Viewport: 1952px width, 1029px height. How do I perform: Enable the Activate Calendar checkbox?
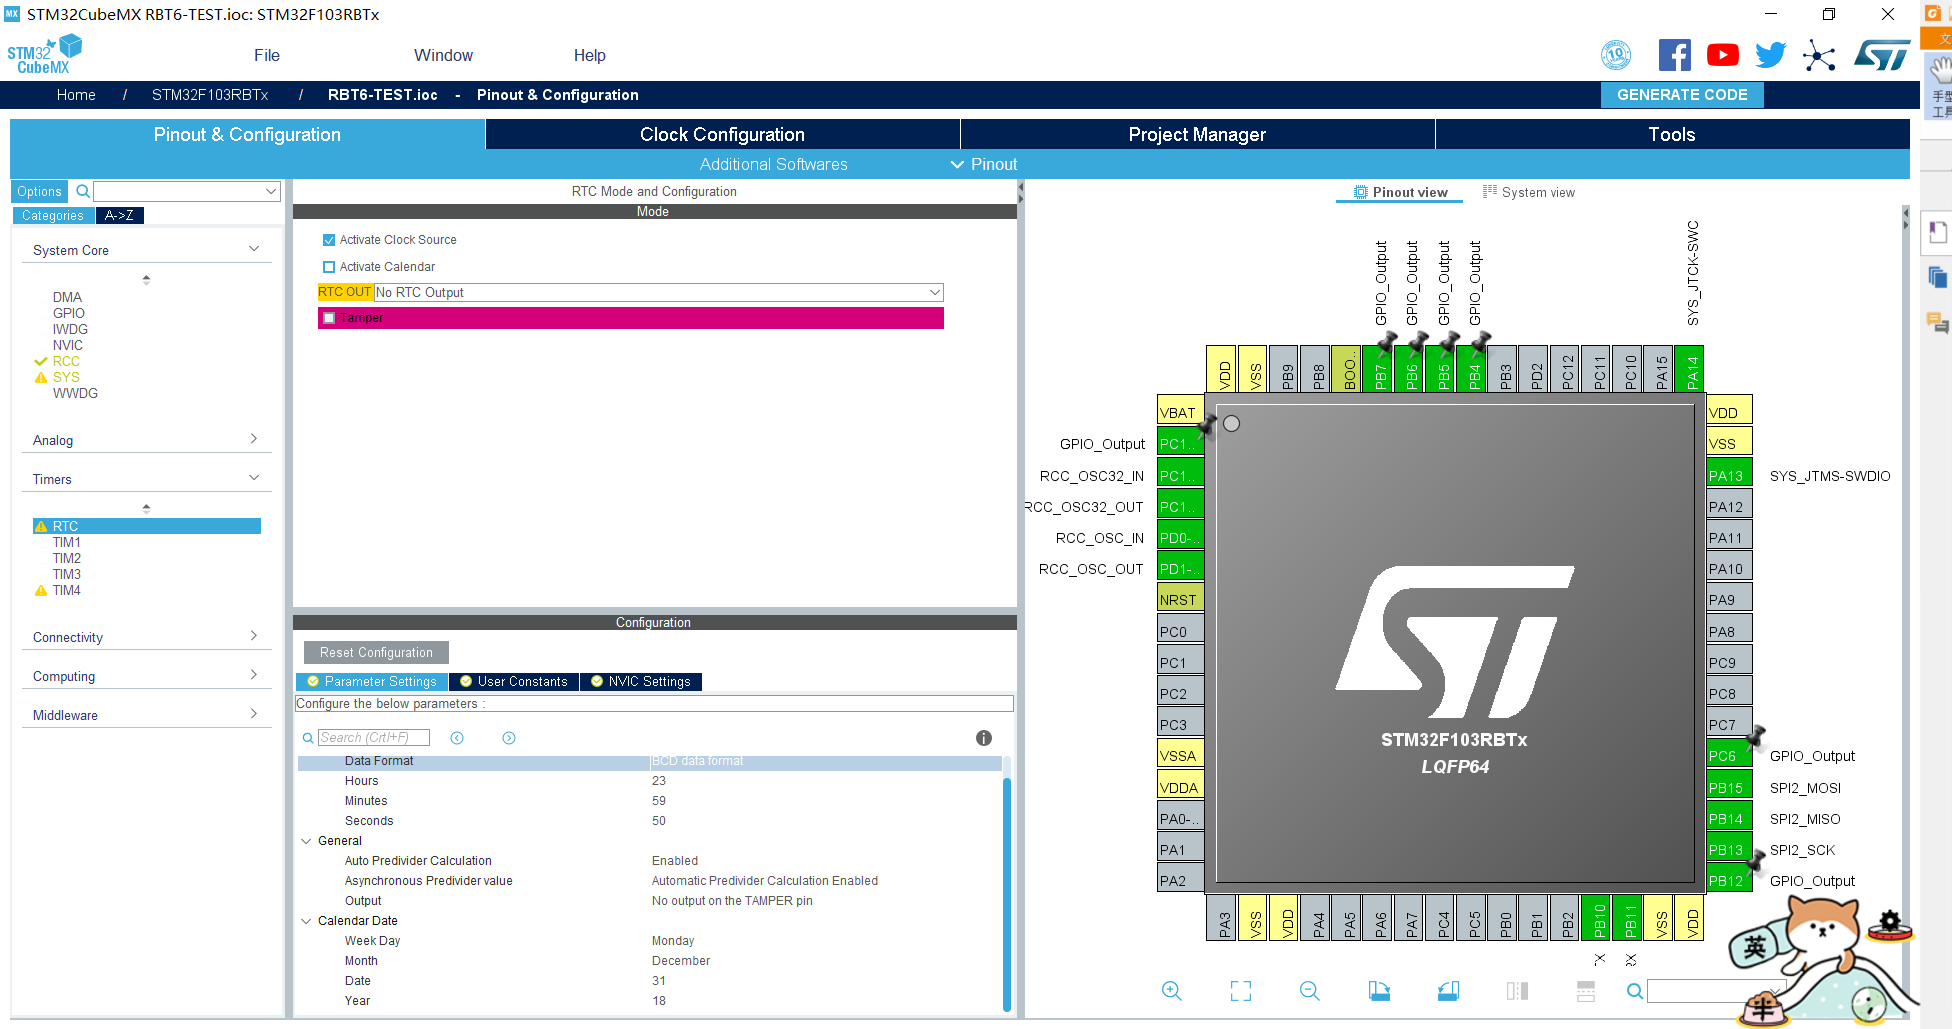coord(329,266)
